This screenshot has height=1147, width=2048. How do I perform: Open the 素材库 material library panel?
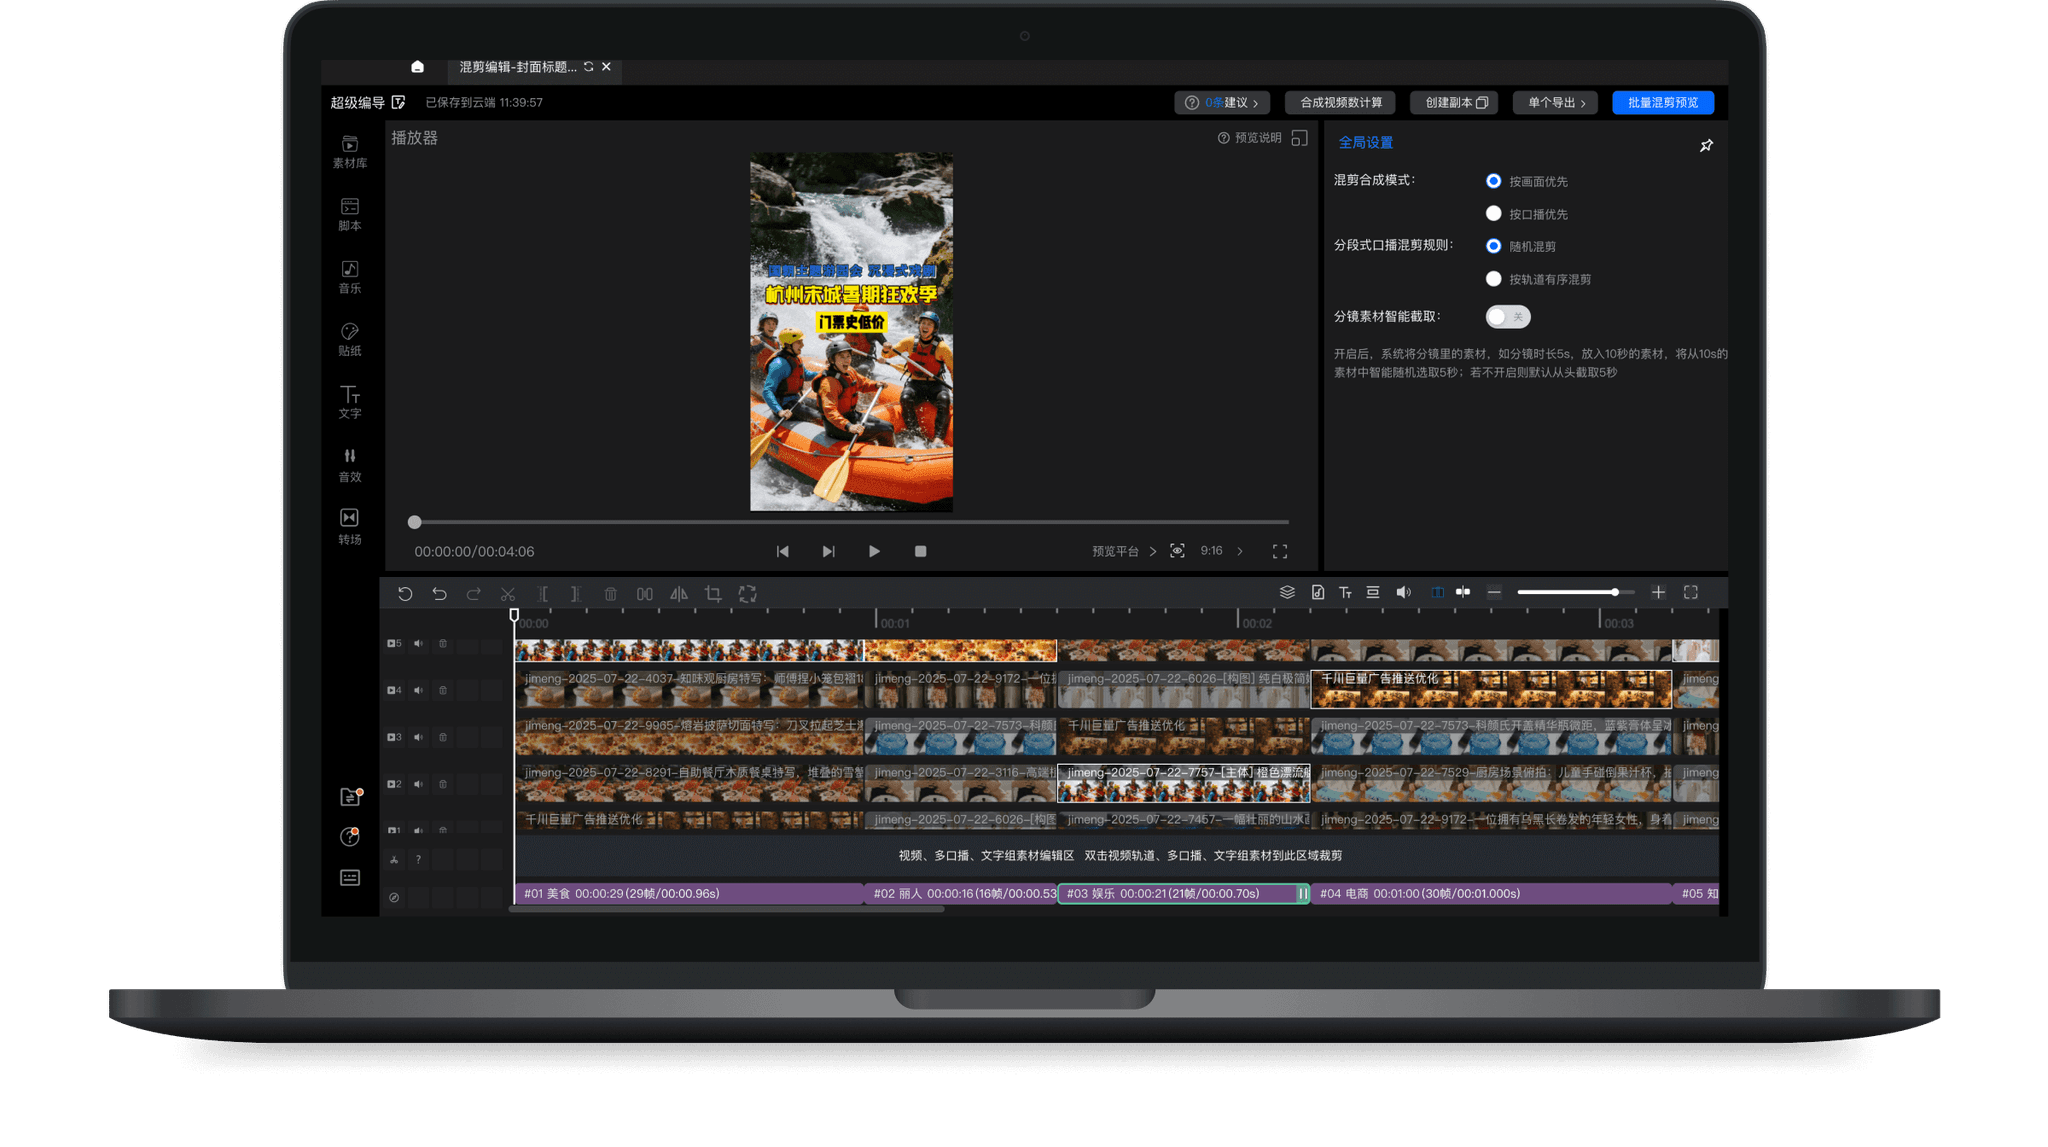point(349,151)
